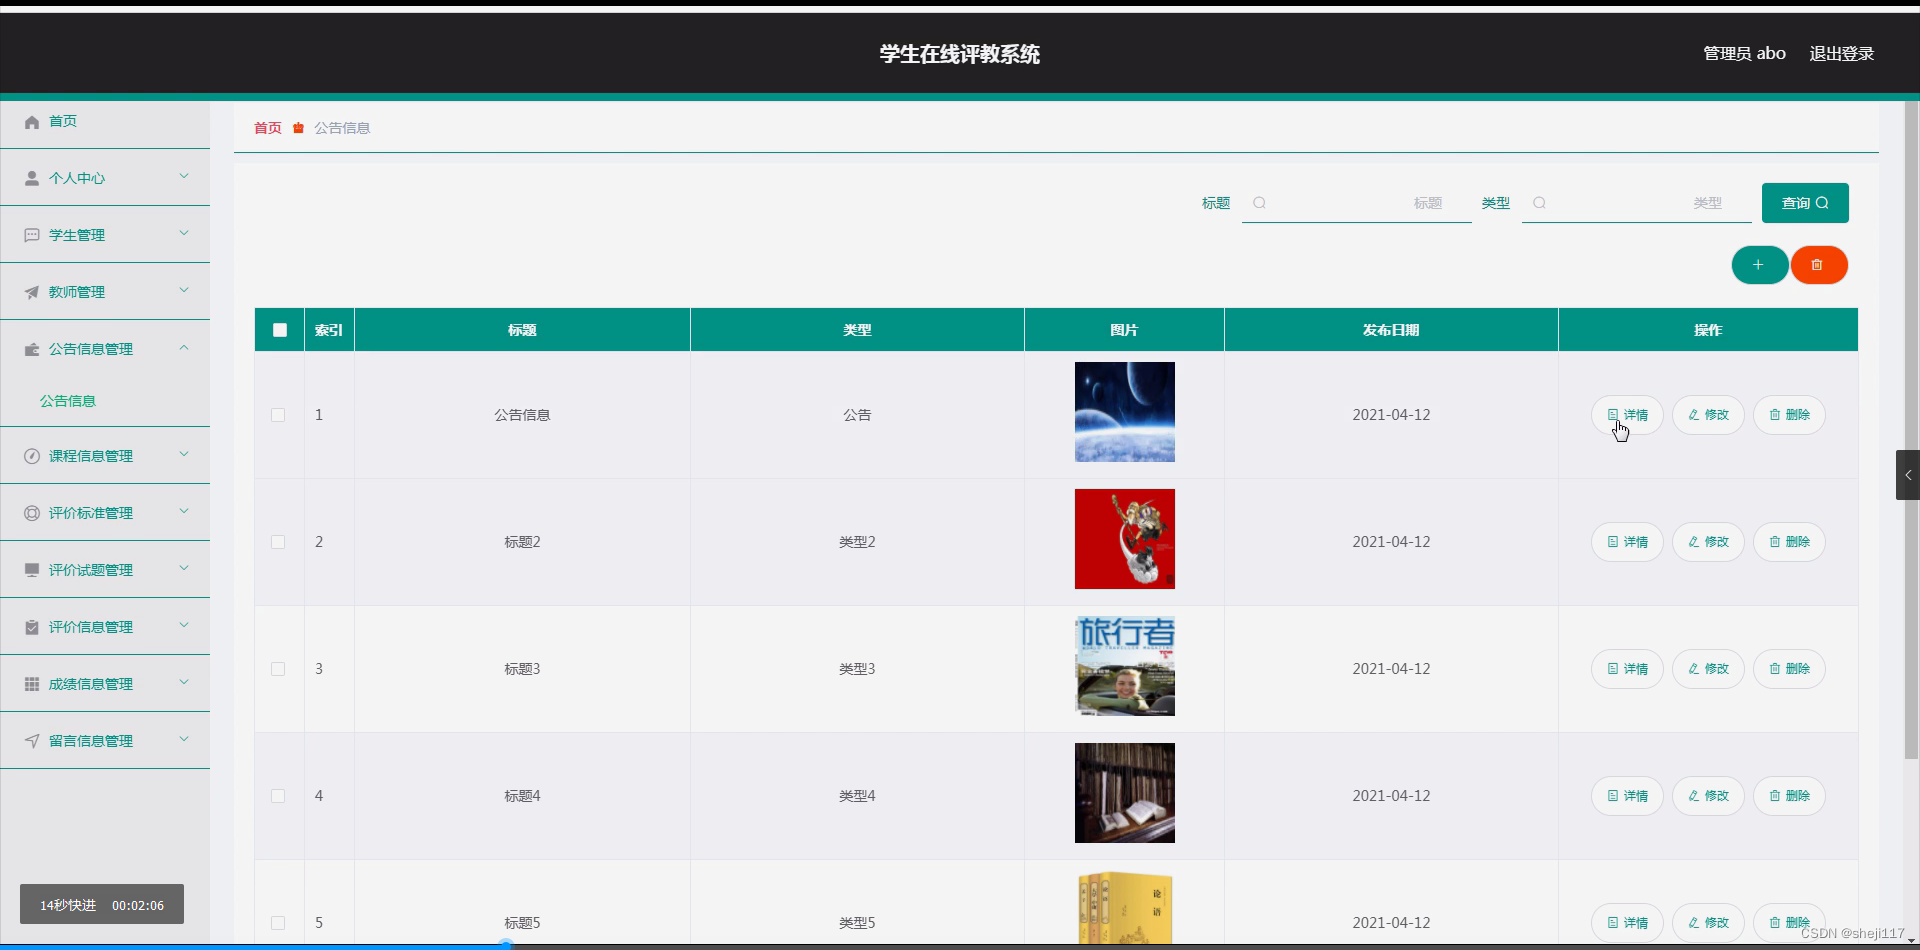Open the 公告信息 submenu item

68,400
